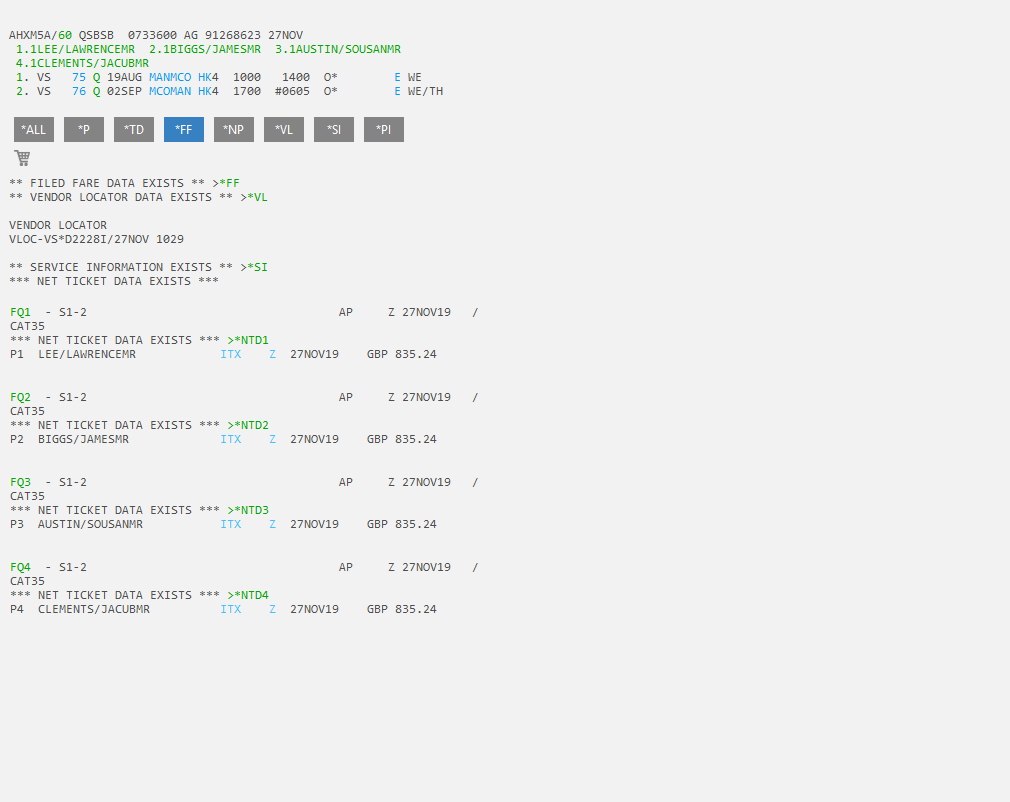
Task: Select the highlighted *FF filed fare button
Action: [x=184, y=129]
